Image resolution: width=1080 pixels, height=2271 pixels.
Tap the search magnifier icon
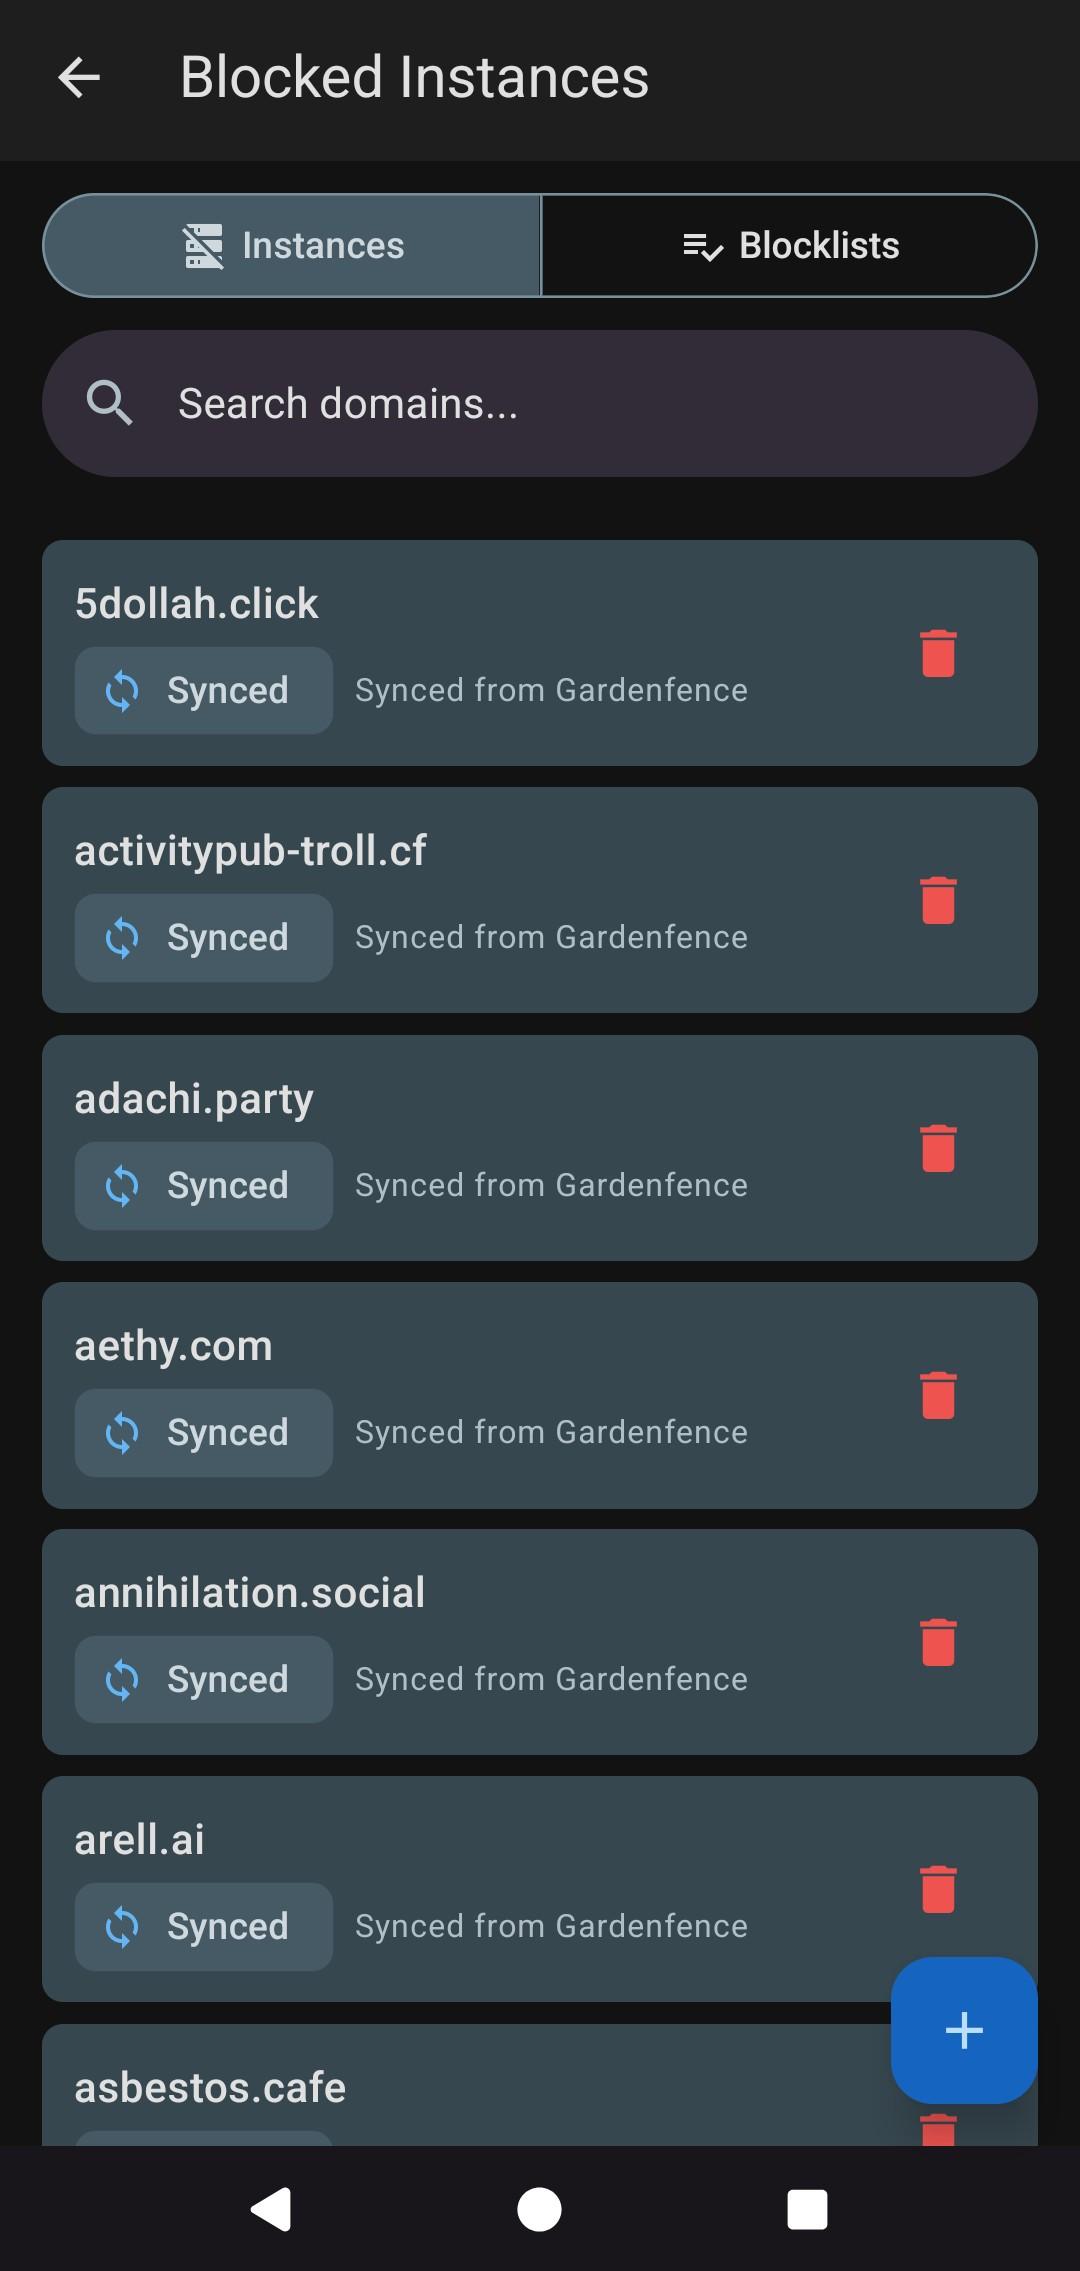(x=109, y=404)
